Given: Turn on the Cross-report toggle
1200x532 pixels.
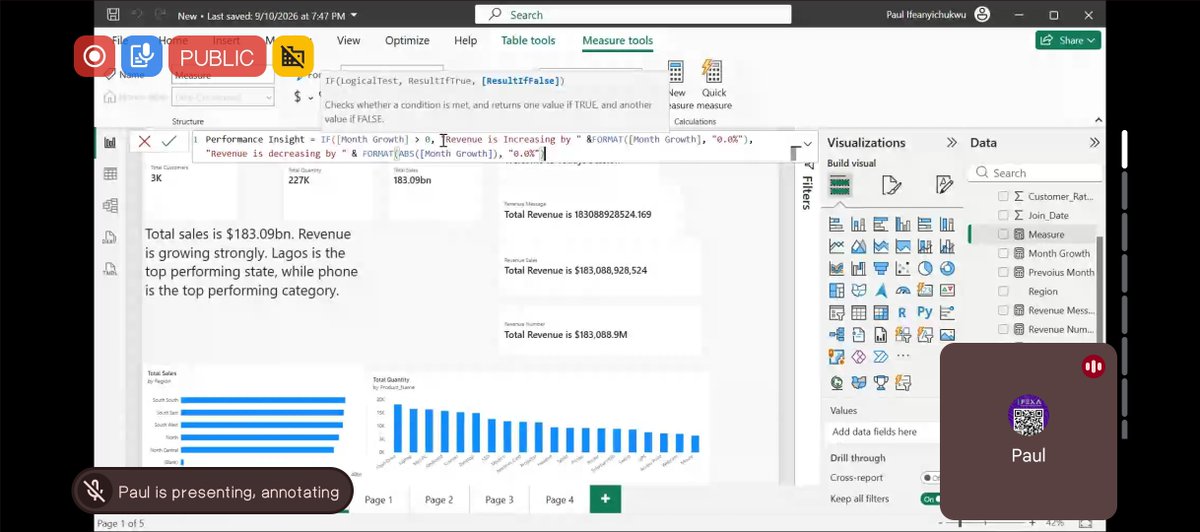Looking at the screenshot, I should pos(930,478).
